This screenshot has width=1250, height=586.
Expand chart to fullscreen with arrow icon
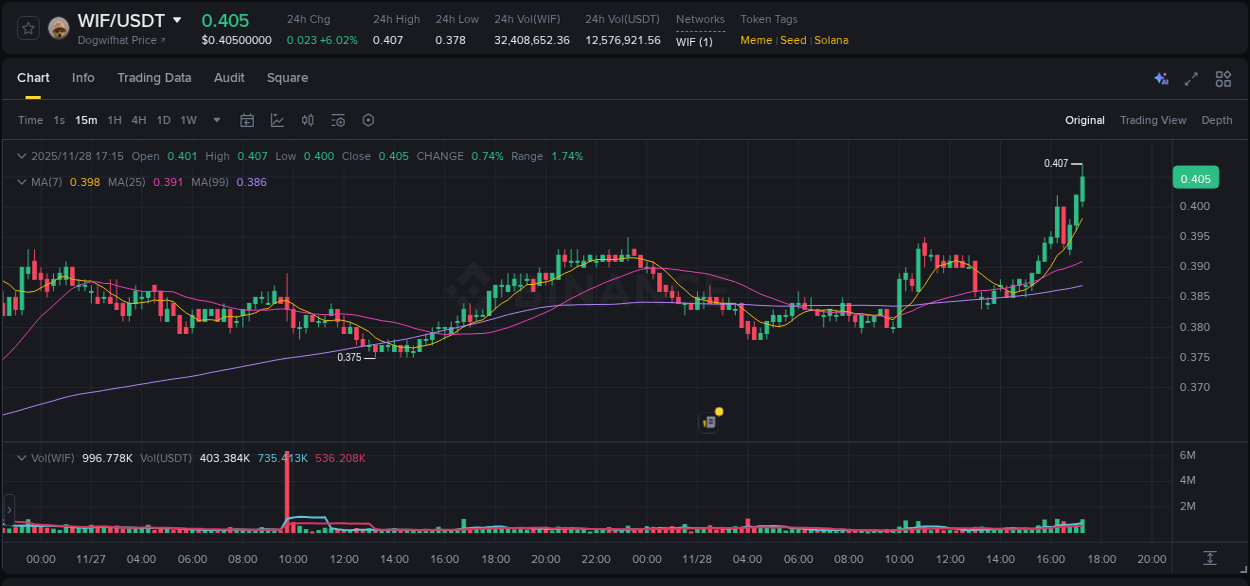click(1191, 78)
